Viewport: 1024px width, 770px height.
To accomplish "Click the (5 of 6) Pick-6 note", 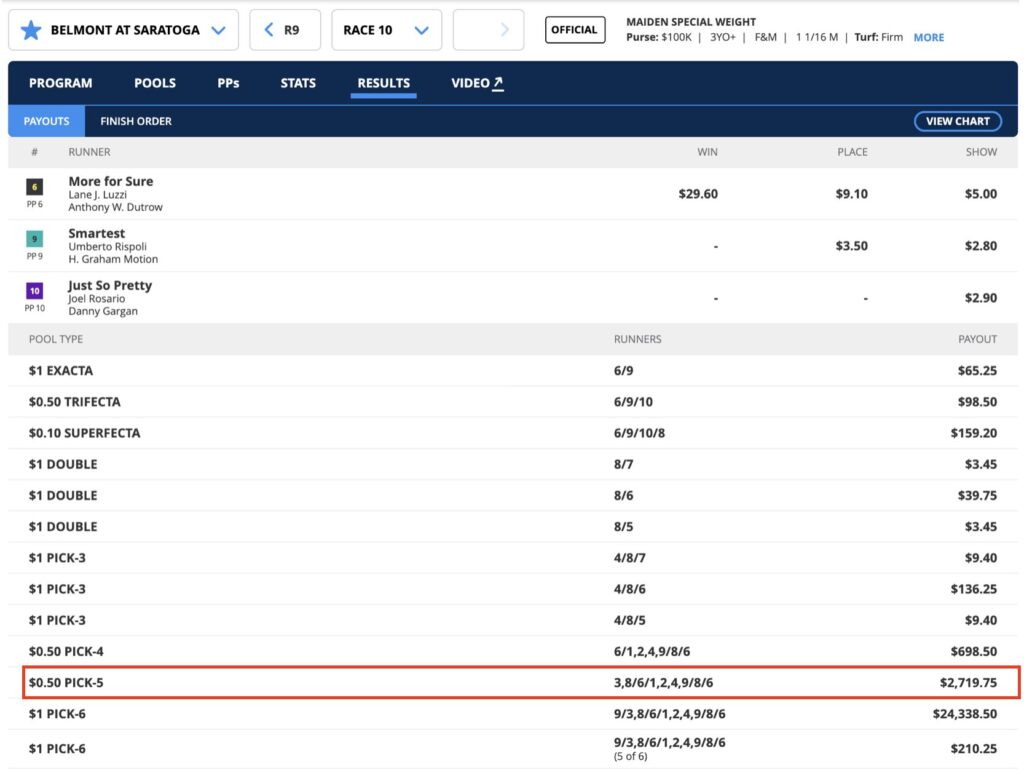I will (x=630, y=756).
